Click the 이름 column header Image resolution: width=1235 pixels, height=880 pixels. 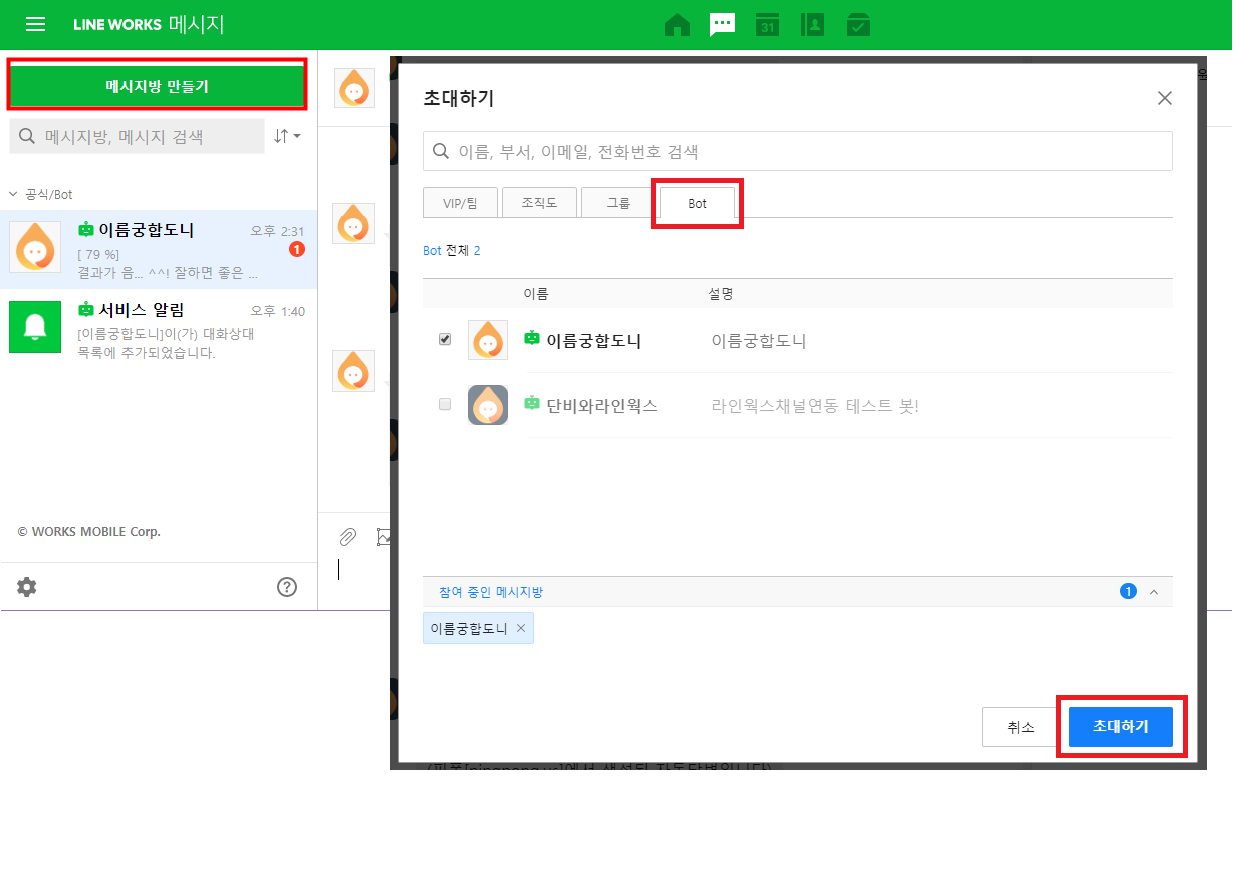click(x=536, y=294)
